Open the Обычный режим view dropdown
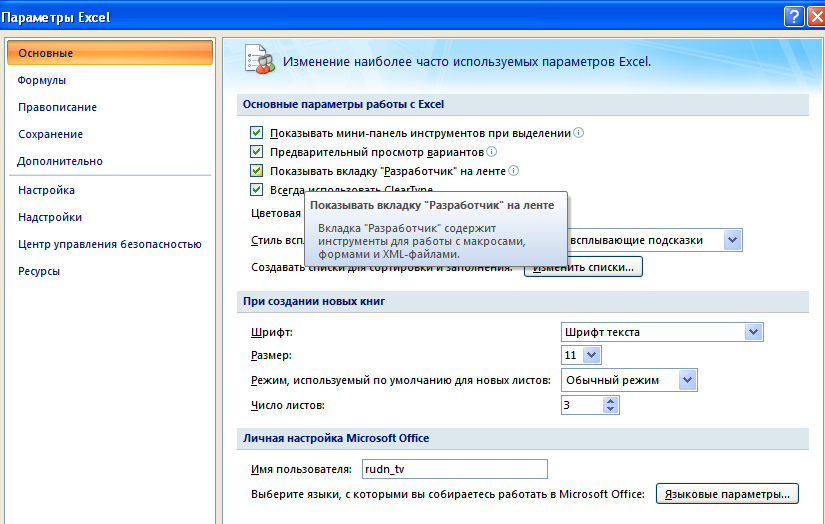Viewport: 825px width, 524px height. point(687,380)
